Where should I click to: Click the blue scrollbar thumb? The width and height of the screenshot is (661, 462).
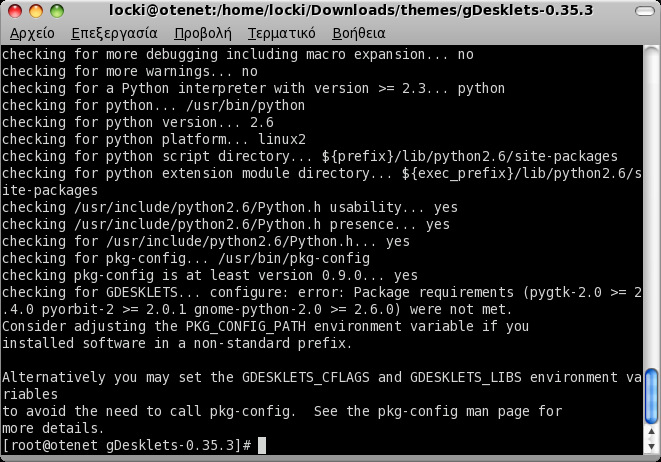coord(651,396)
